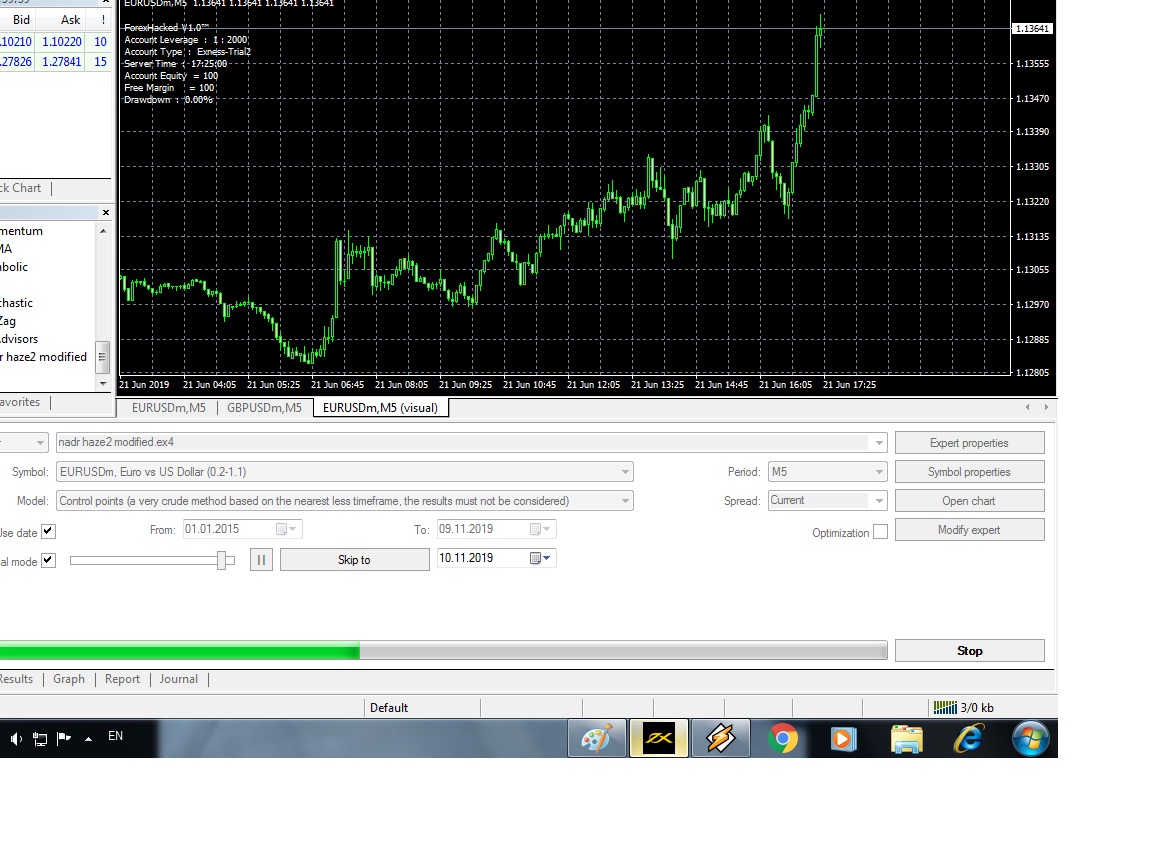Open the Exness MetaTrader taskbar icon

tap(659, 738)
